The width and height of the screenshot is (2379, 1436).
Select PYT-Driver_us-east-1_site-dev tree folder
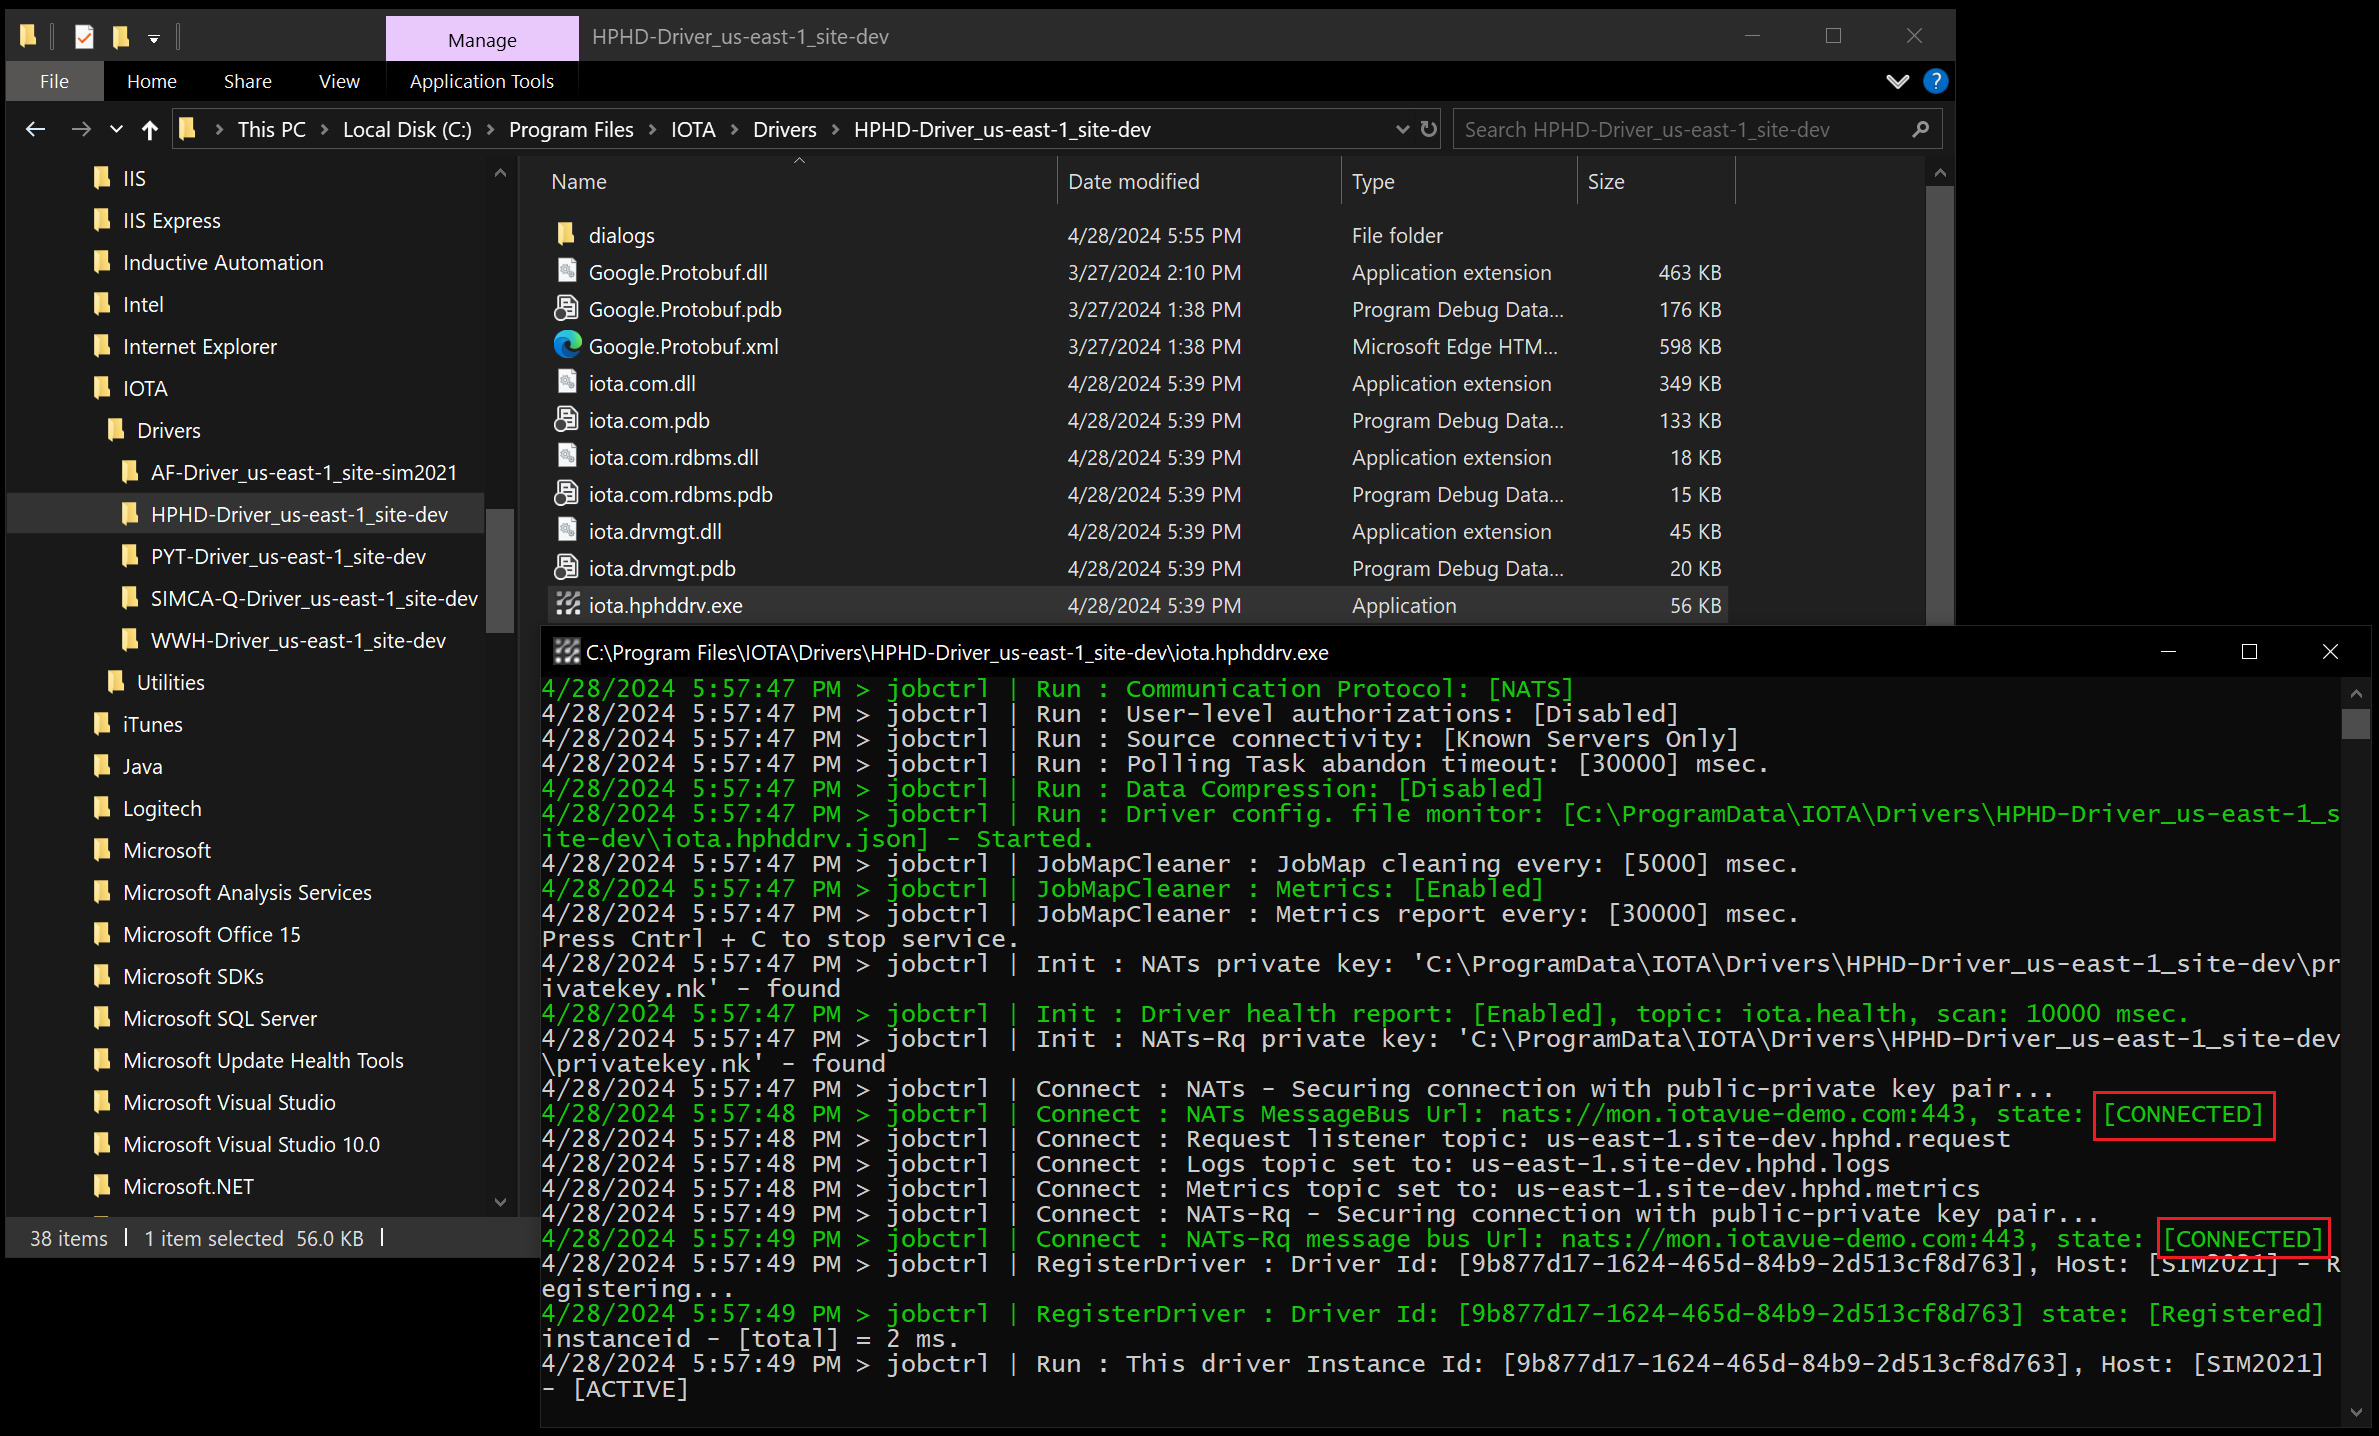(x=288, y=557)
